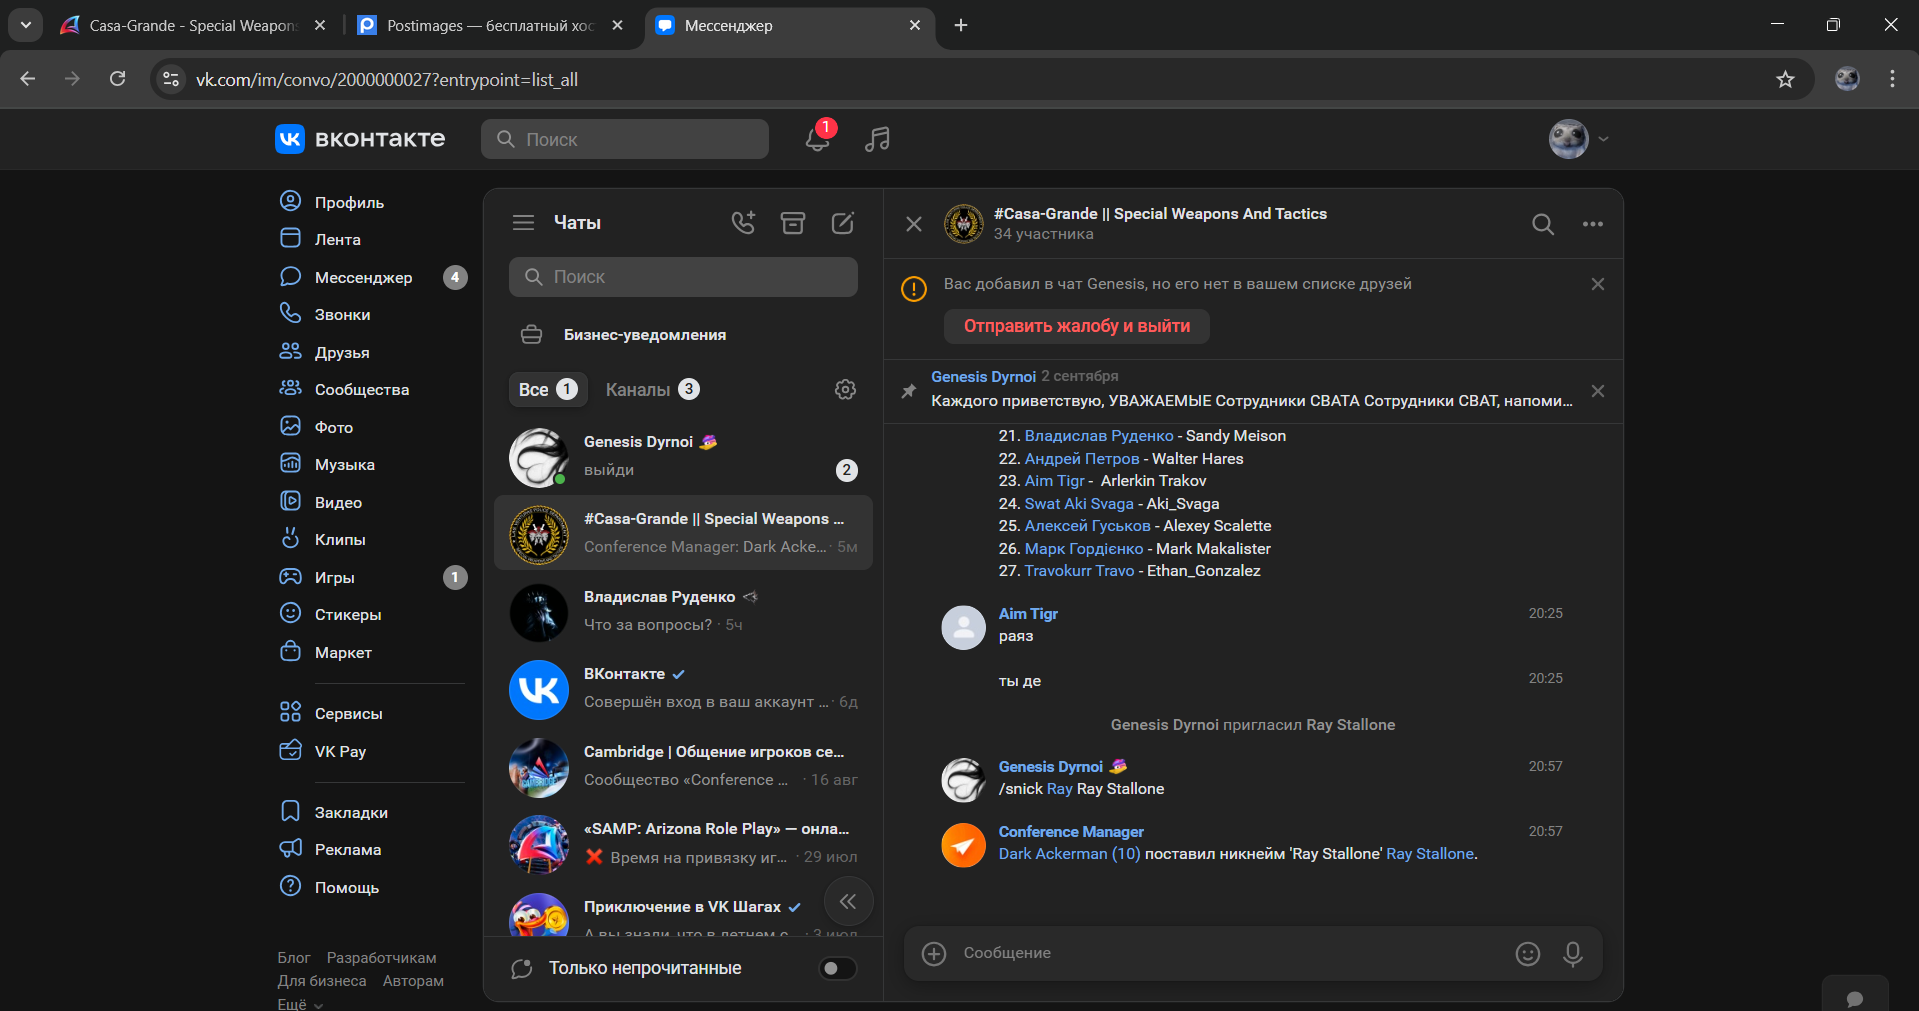Open the ВКонтакте official chat
This screenshot has height=1011, width=1919.
[x=683, y=688]
